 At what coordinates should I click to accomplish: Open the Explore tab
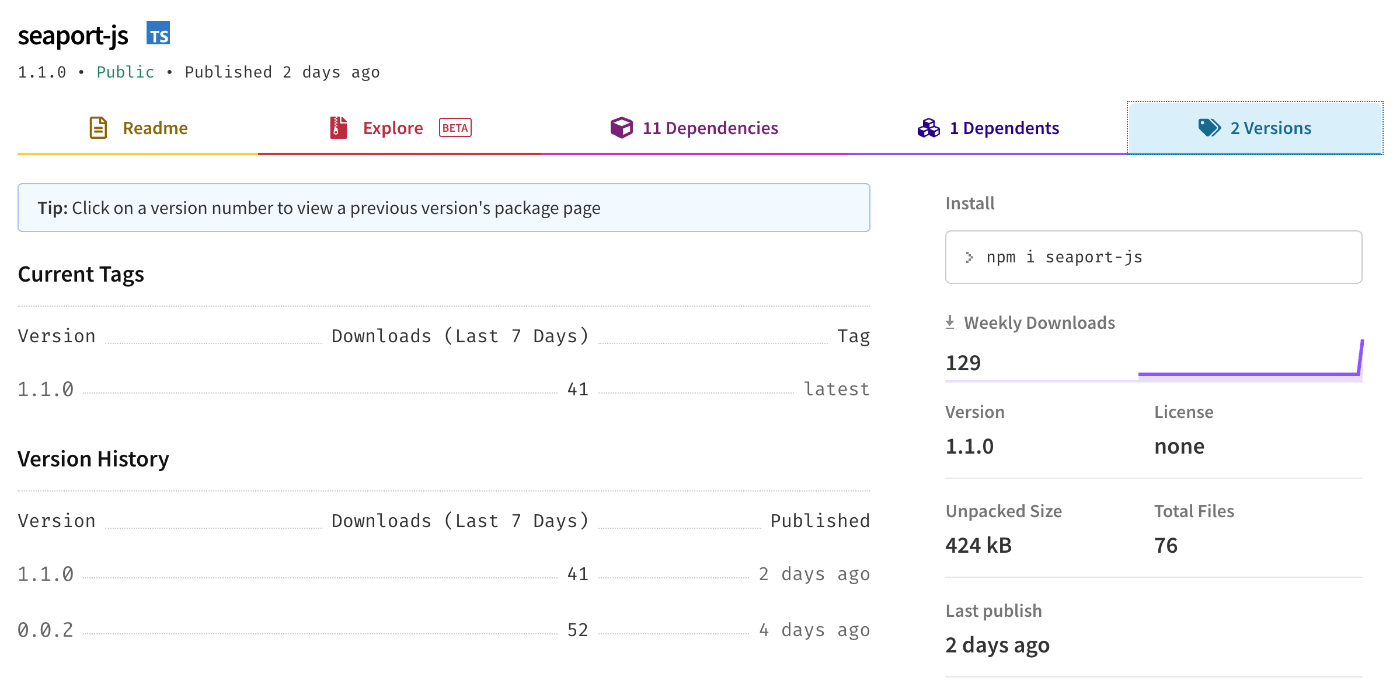pyautogui.click(x=399, y=128)
